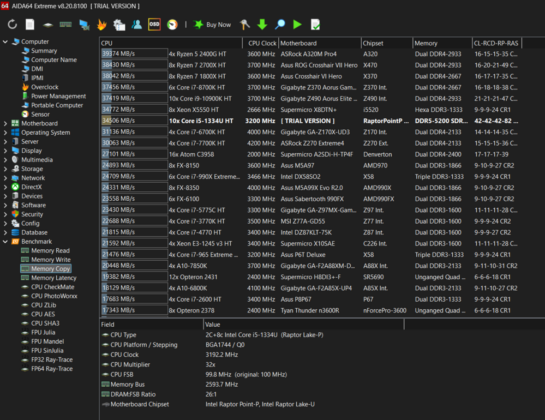Start benchmark with green play icon

click(297, 24)
